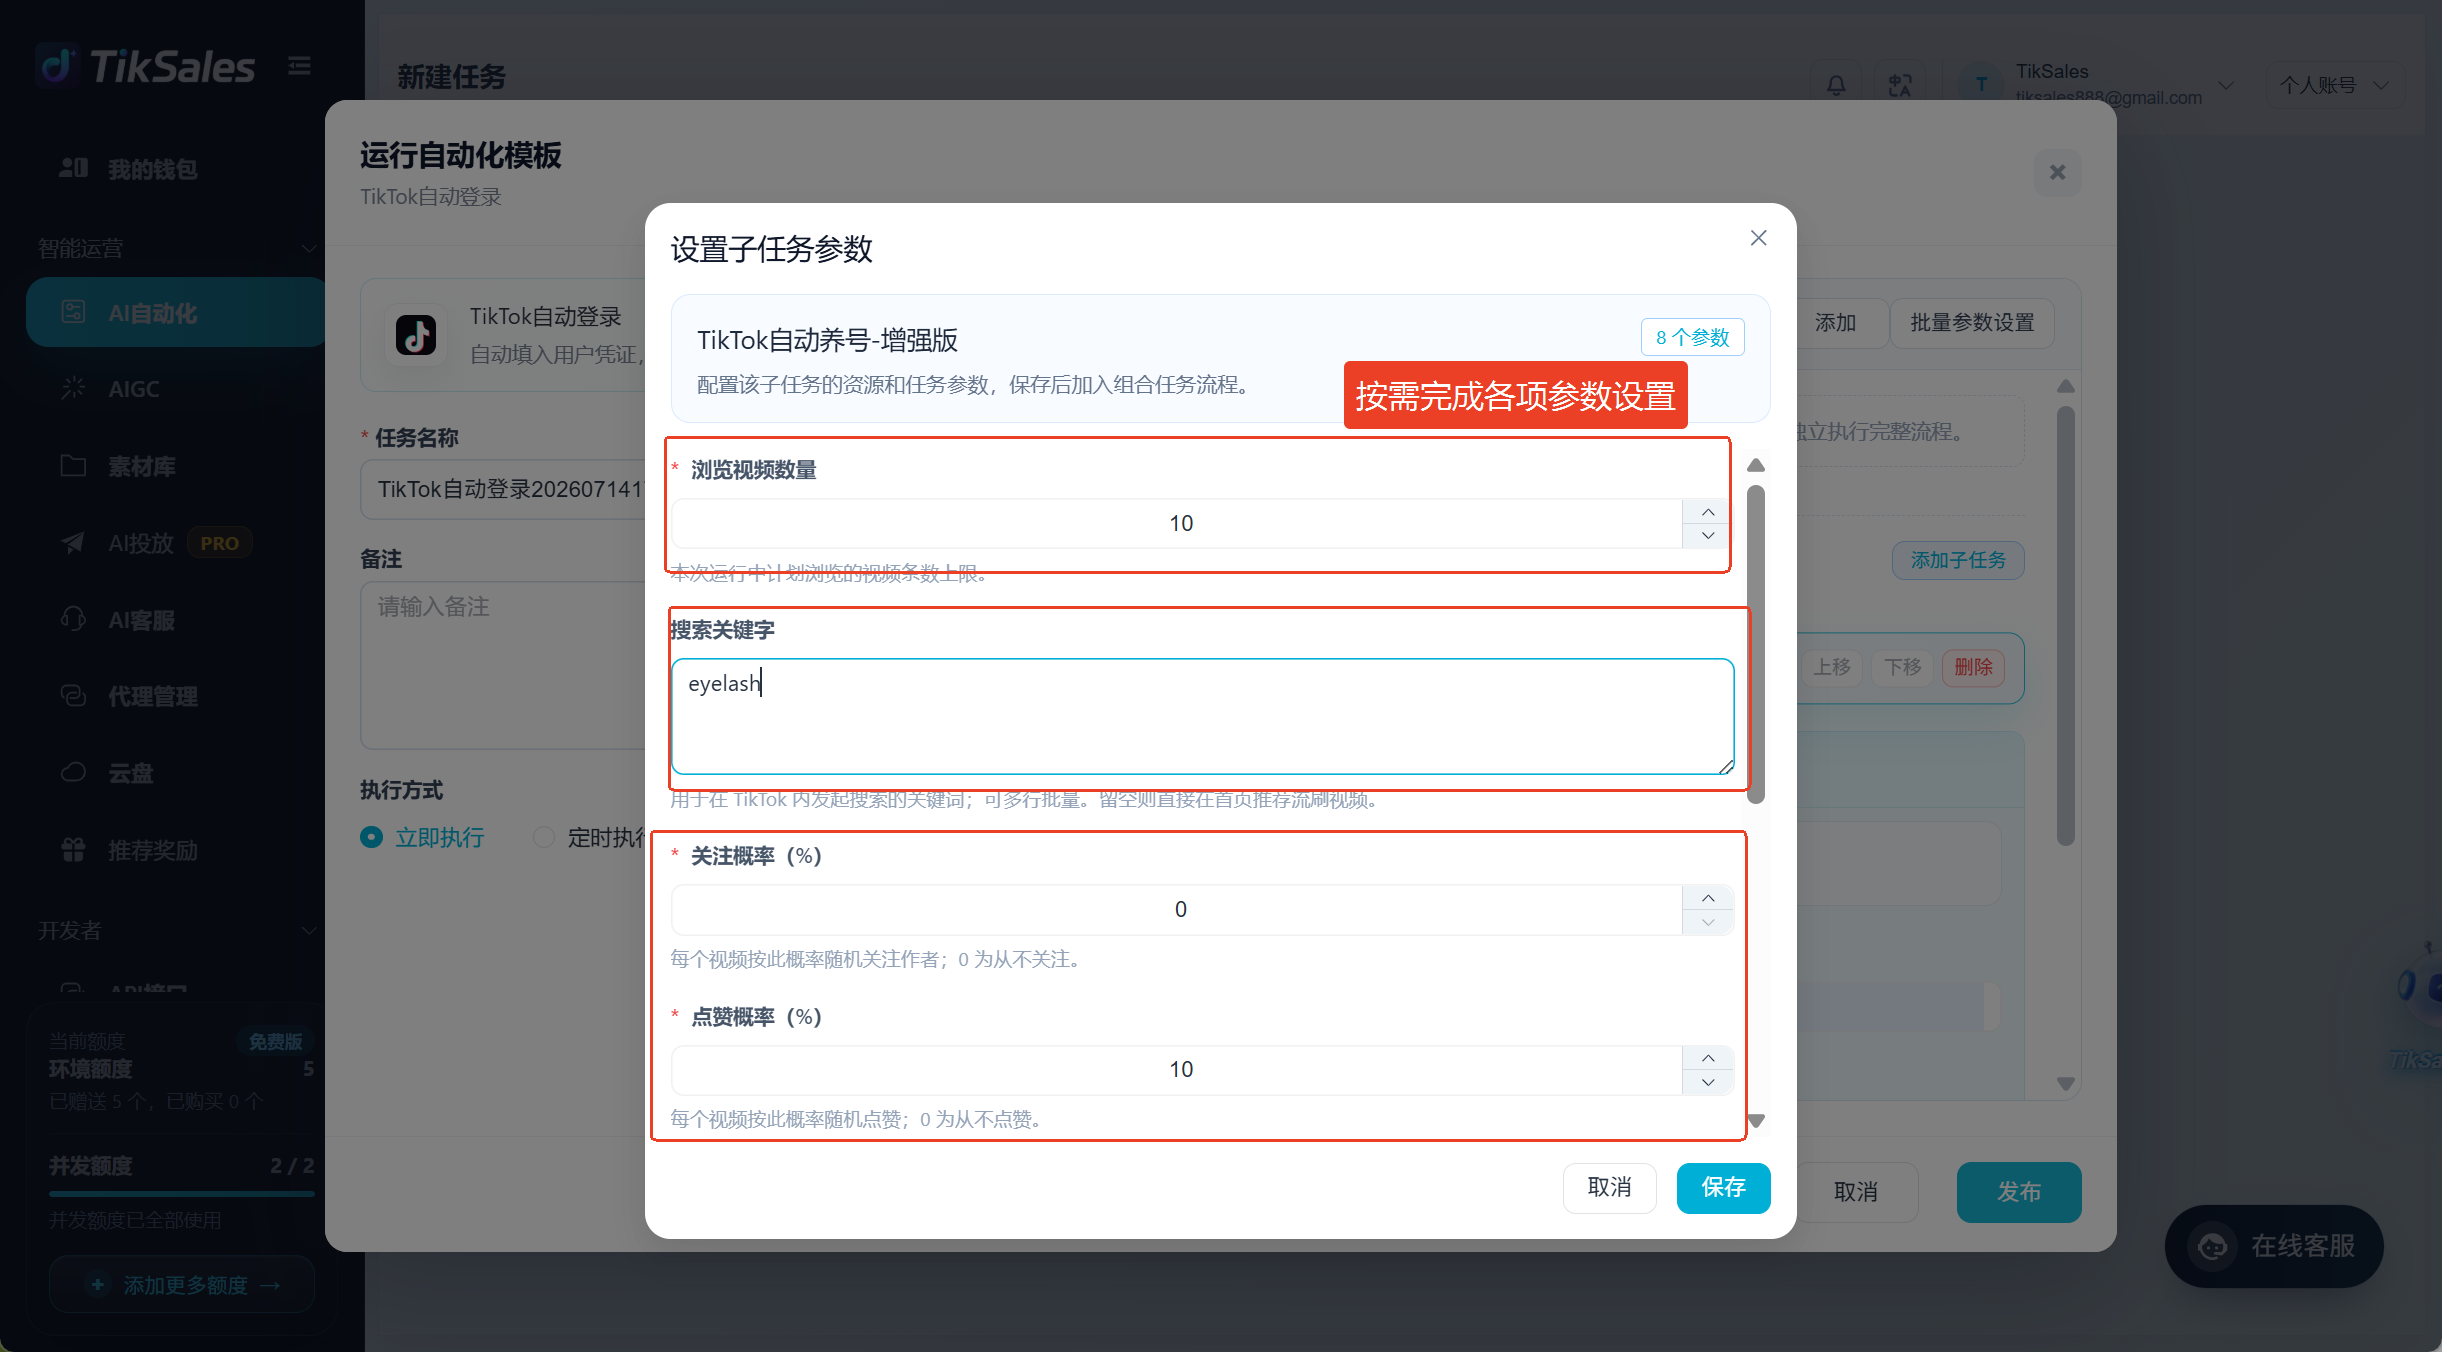2442x1352 pixels.
Task: Toggle the sidebar hamburger menu
Action: [x=299, y=66]
